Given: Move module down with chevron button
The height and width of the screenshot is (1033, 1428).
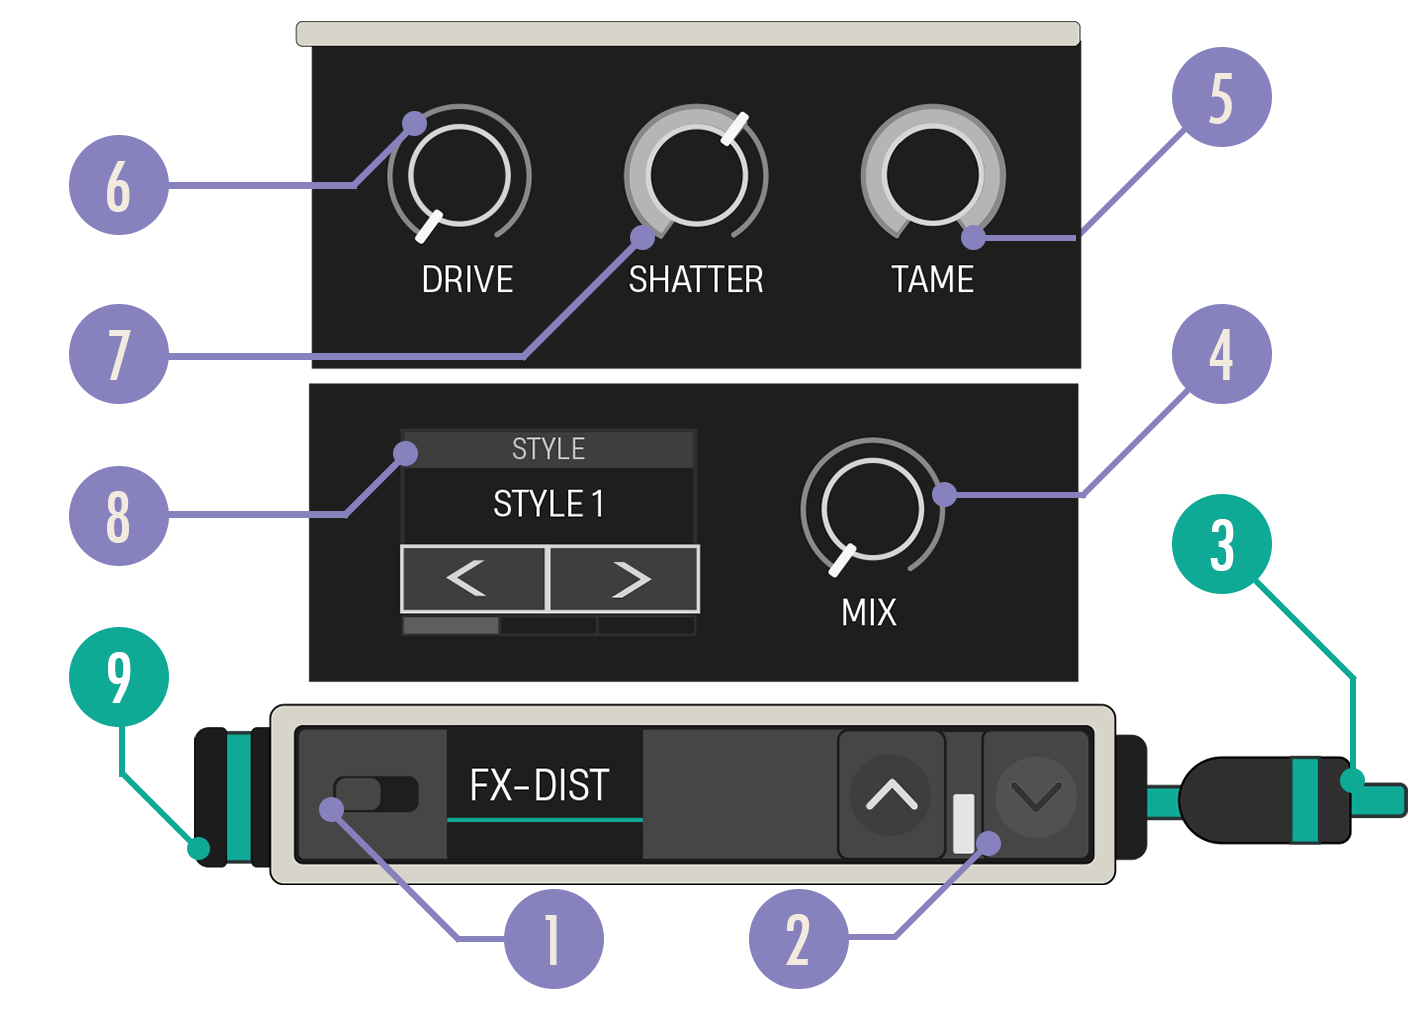Looking at the screenshot, I should (x=1036, y=795).
